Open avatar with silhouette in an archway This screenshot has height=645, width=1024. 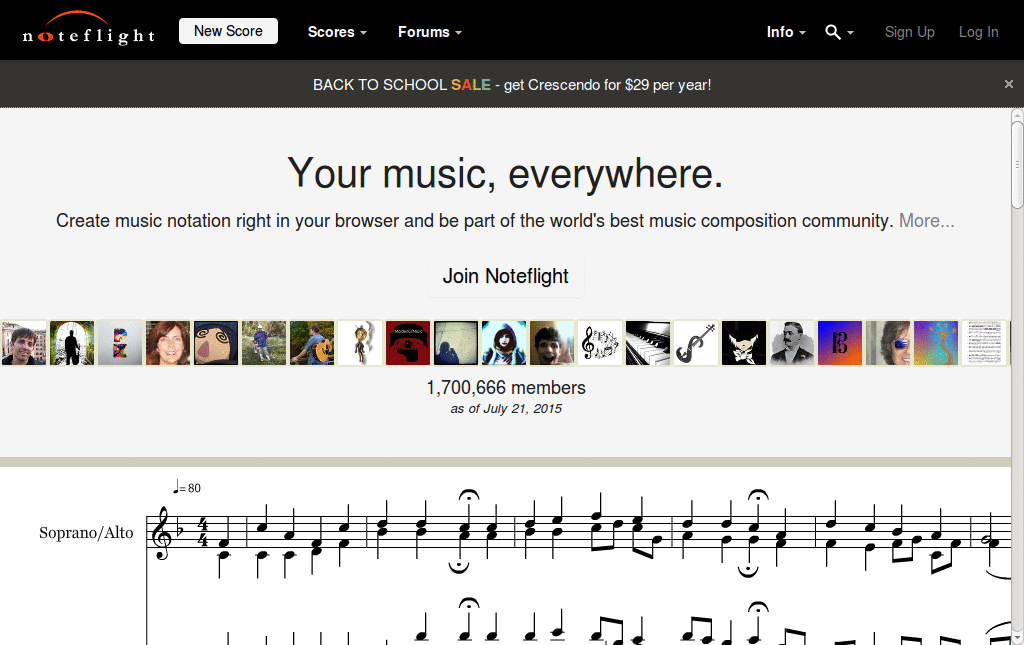coord(72,343)
